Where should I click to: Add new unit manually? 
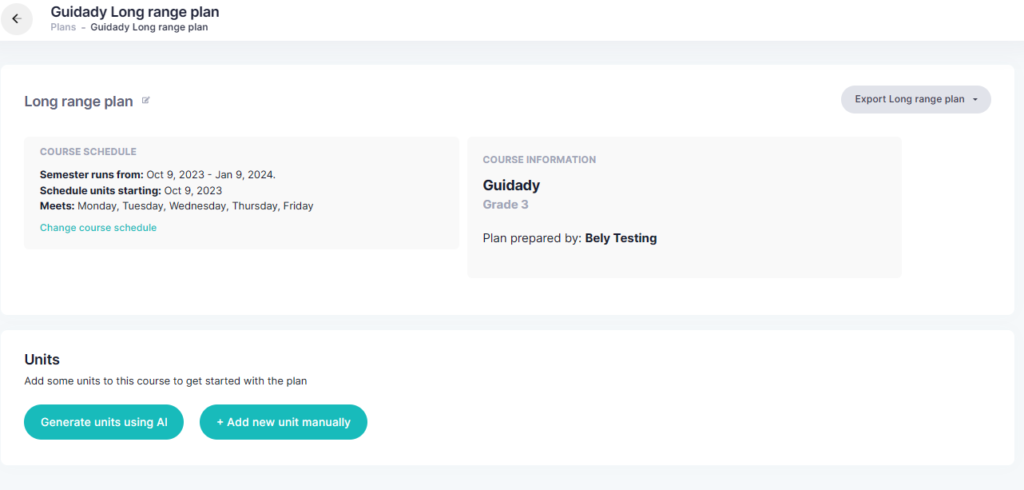pos(283,422)
